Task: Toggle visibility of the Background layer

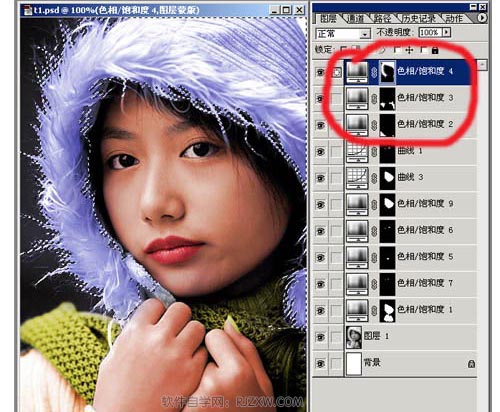Action: 320,363
